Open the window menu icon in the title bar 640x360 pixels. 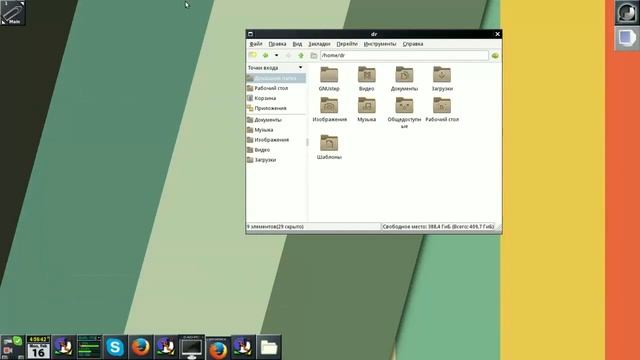pos(250,34)
